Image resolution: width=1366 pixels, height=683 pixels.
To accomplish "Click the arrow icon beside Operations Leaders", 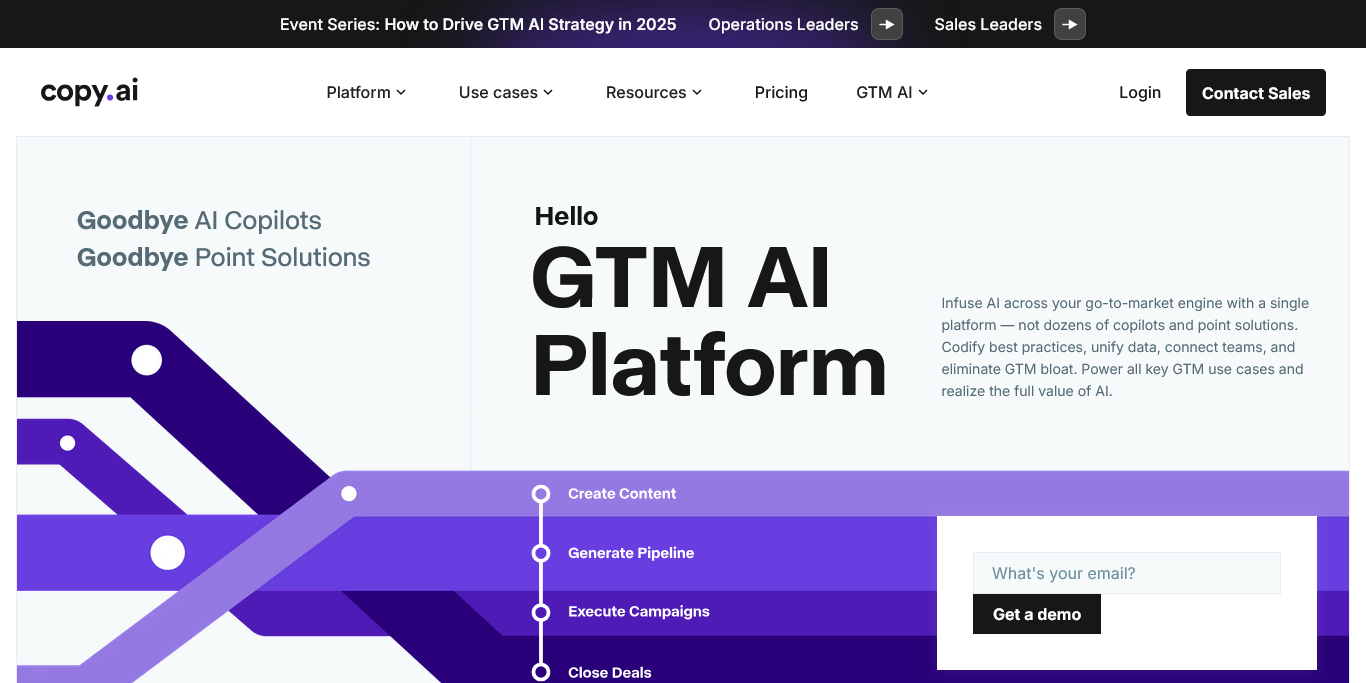I will (x=887, y=24).
